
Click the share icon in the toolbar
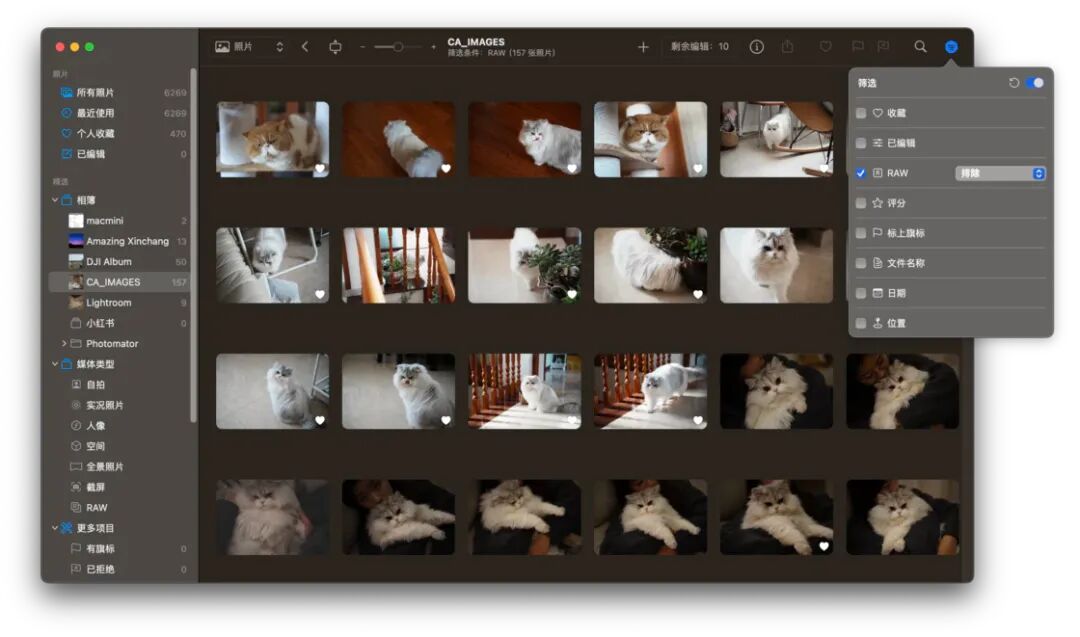point(788,46)
